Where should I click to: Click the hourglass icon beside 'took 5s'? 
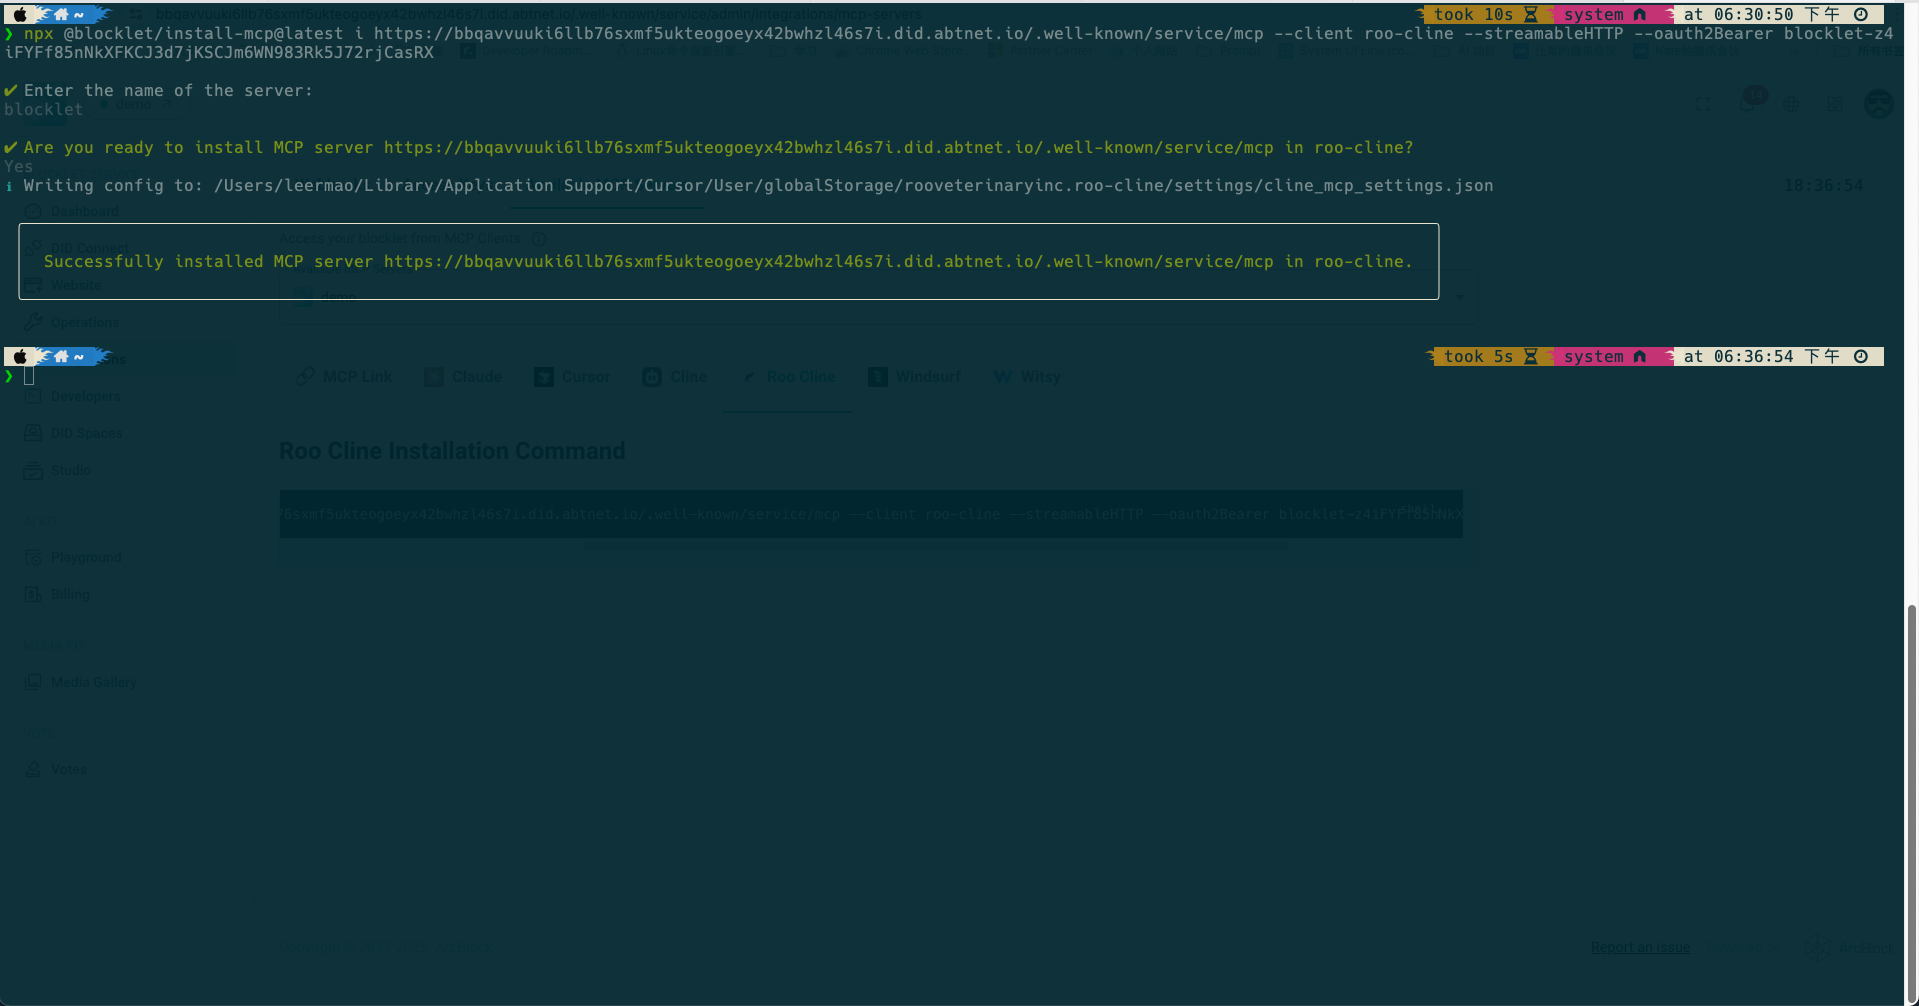pos(1530,357)
